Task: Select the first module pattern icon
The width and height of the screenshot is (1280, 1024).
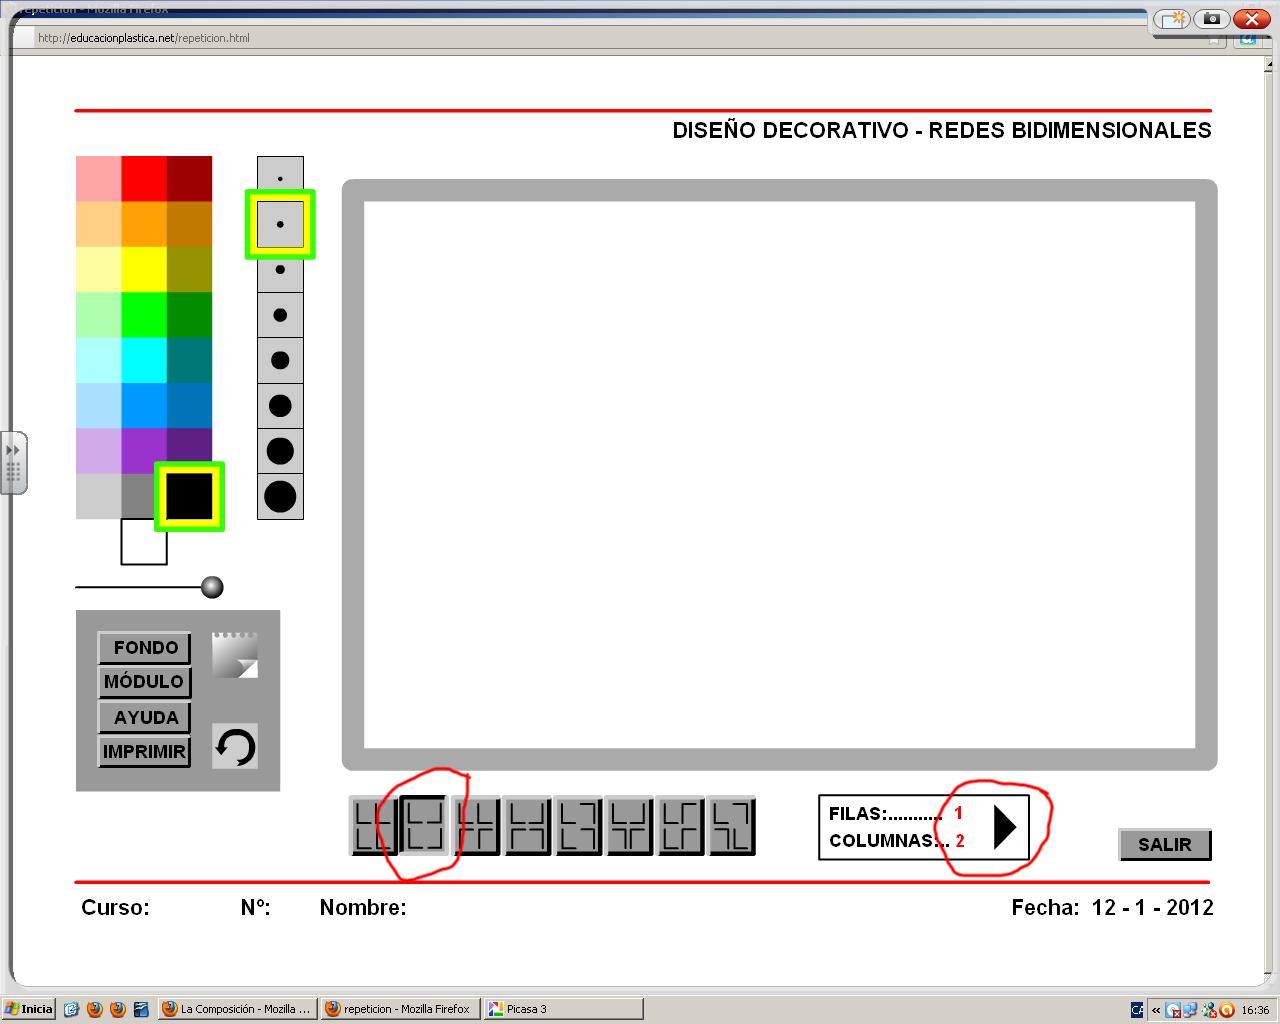Action: (x=372, y=826)
